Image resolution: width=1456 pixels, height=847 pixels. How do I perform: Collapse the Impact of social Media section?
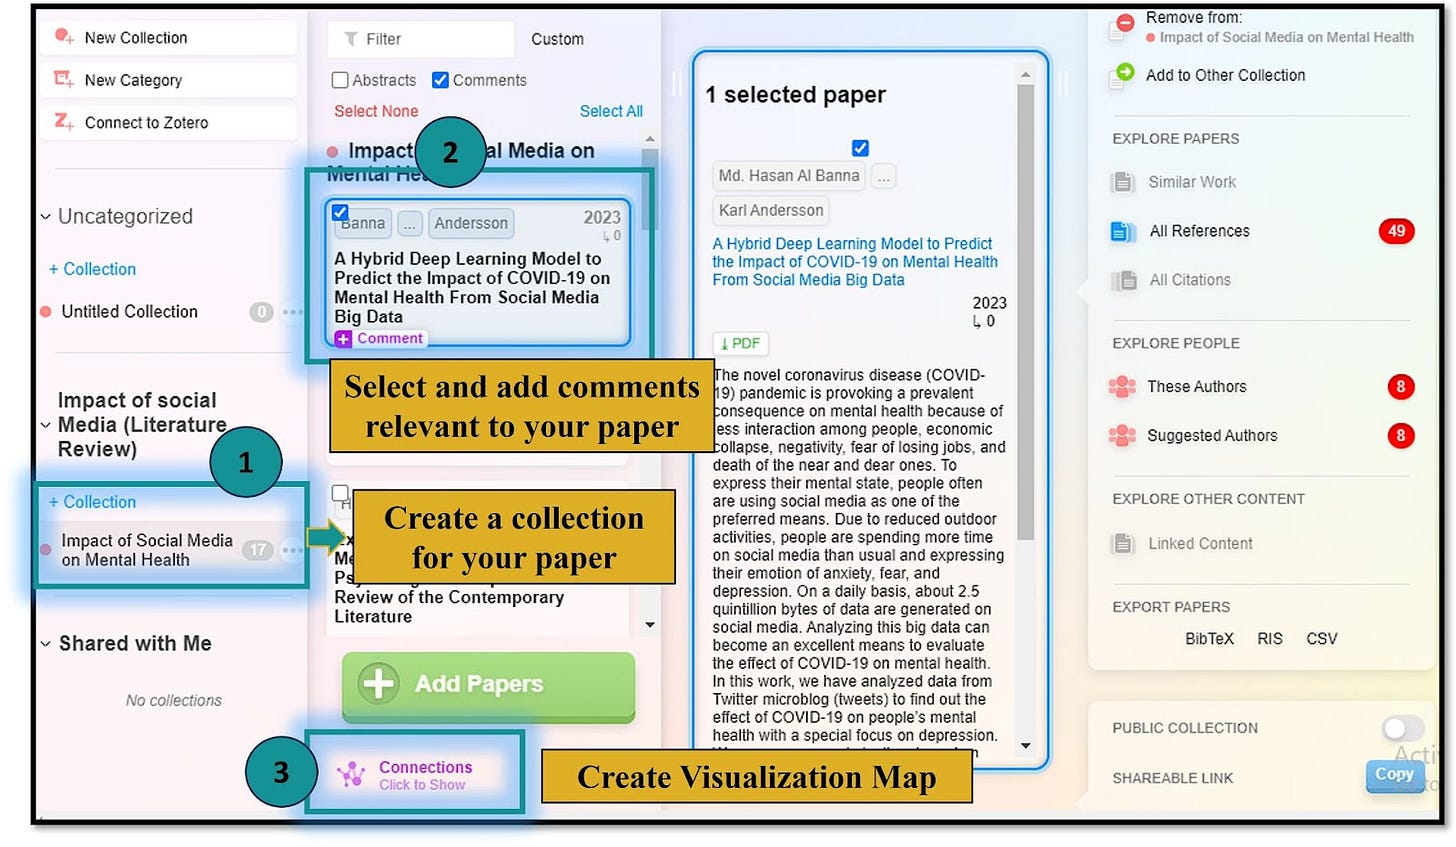click(x=44, y=424)
